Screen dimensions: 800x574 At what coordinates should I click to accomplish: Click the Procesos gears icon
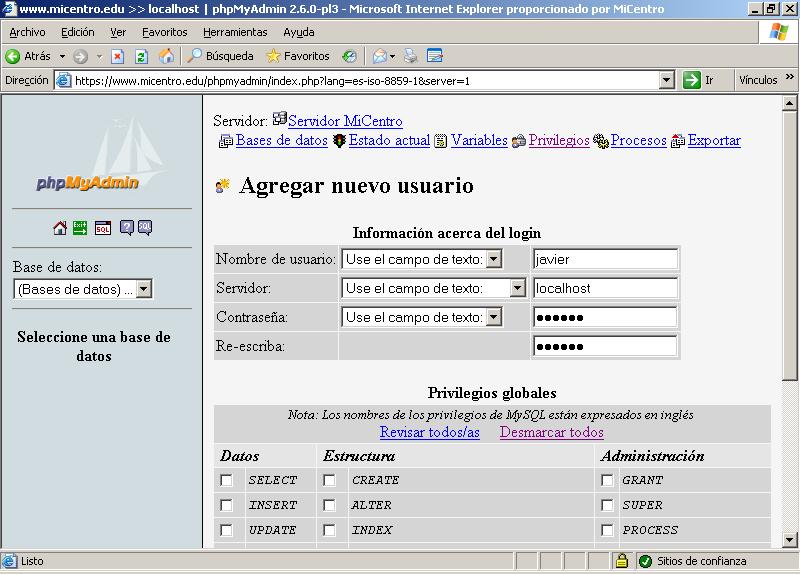[601, 141]
